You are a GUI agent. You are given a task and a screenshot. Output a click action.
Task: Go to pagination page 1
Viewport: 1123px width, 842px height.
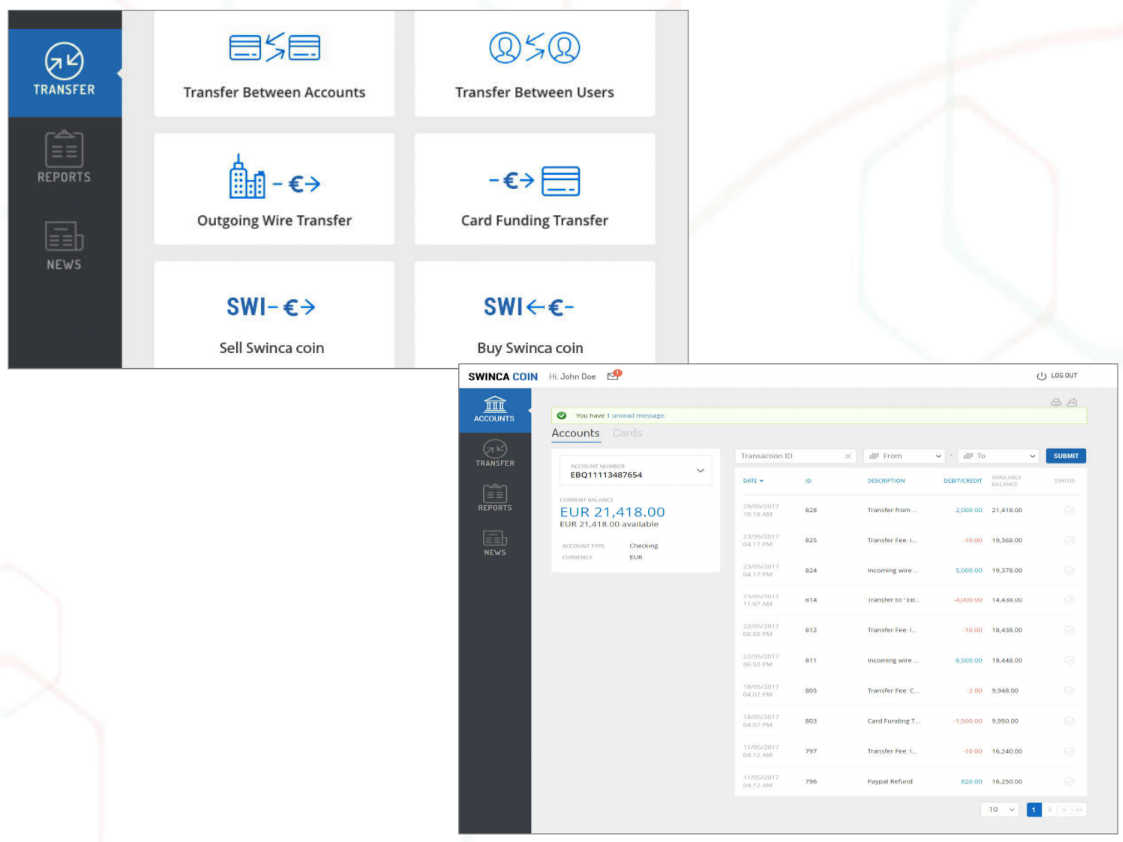pos(1033,810)
